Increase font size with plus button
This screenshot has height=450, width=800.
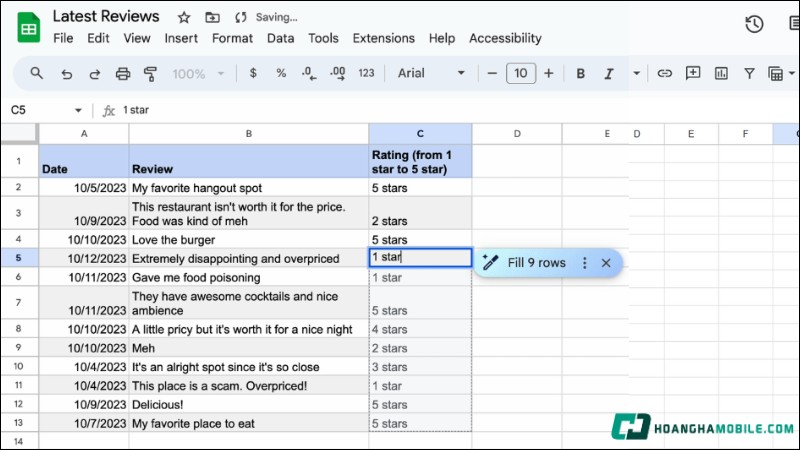[x=548, y=73]
